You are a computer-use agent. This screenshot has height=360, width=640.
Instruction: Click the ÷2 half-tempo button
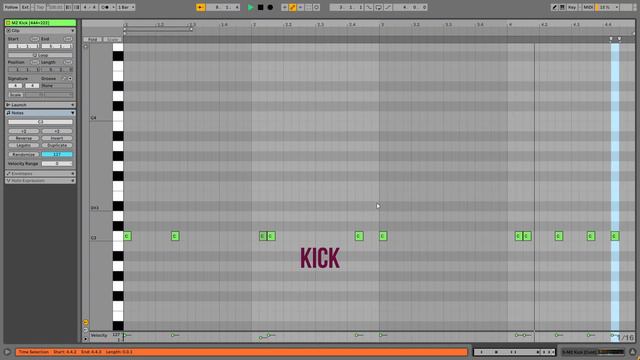(x=24, y=131)
